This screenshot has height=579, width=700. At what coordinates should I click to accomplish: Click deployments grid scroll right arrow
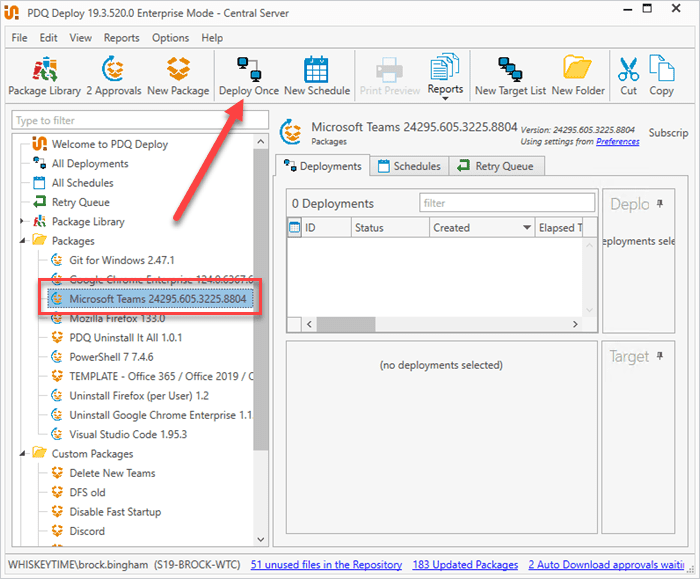[575, 325]
